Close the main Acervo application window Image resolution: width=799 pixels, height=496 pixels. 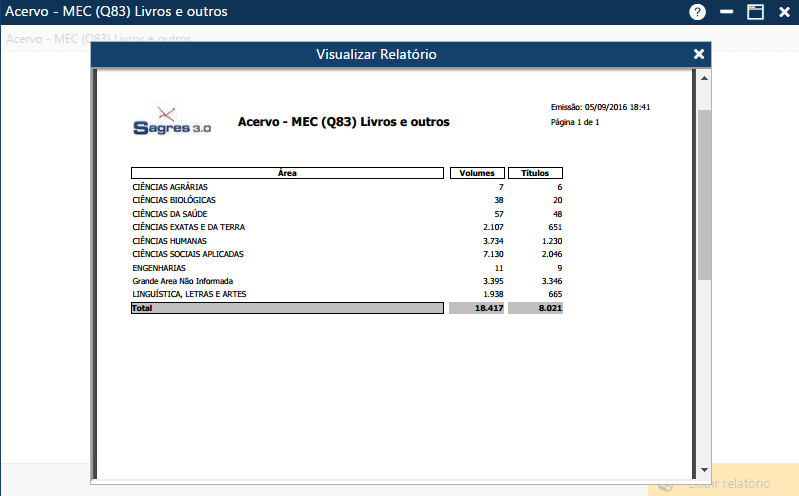pyautogui.click(x=784, y=12)
